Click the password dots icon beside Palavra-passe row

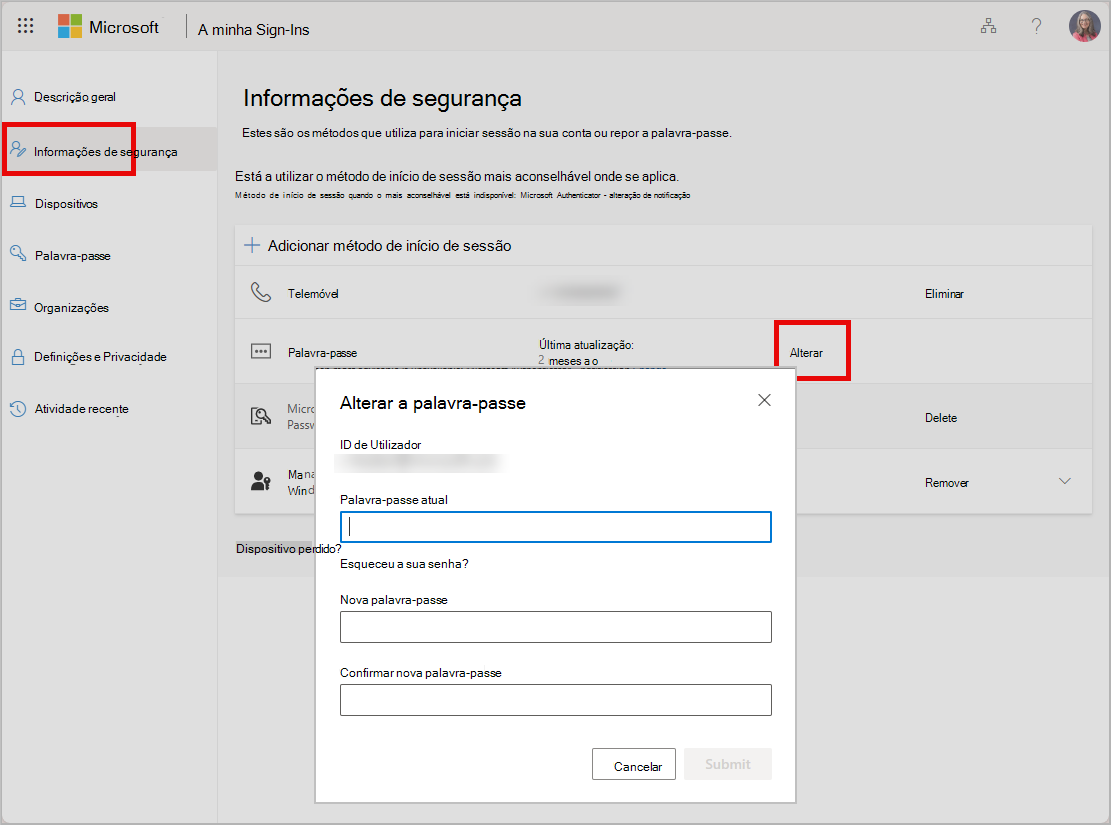(x=261, y=352)
